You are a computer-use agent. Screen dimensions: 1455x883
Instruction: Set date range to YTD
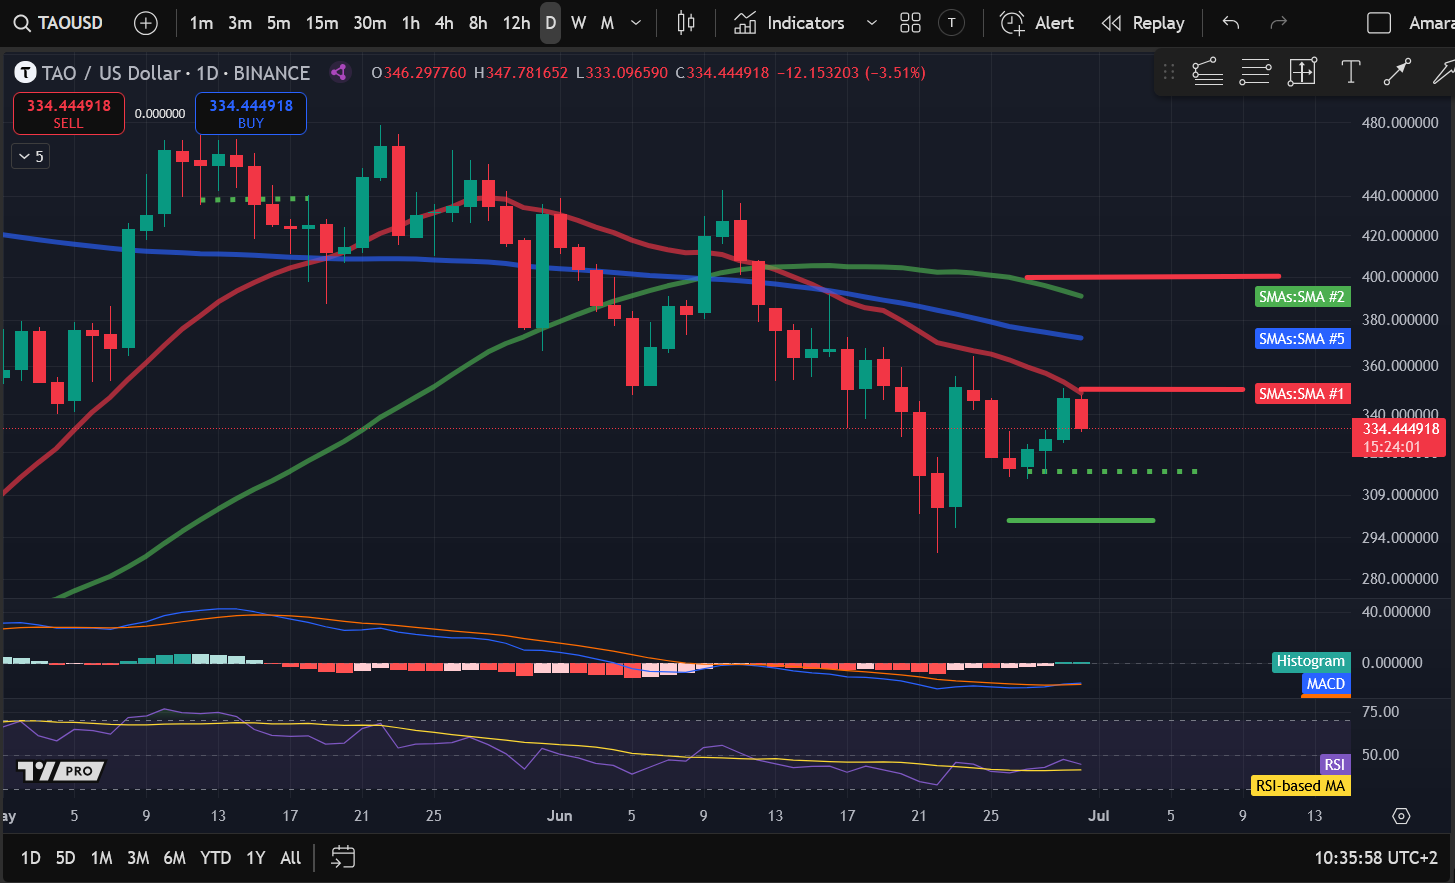tap(216, 858)
